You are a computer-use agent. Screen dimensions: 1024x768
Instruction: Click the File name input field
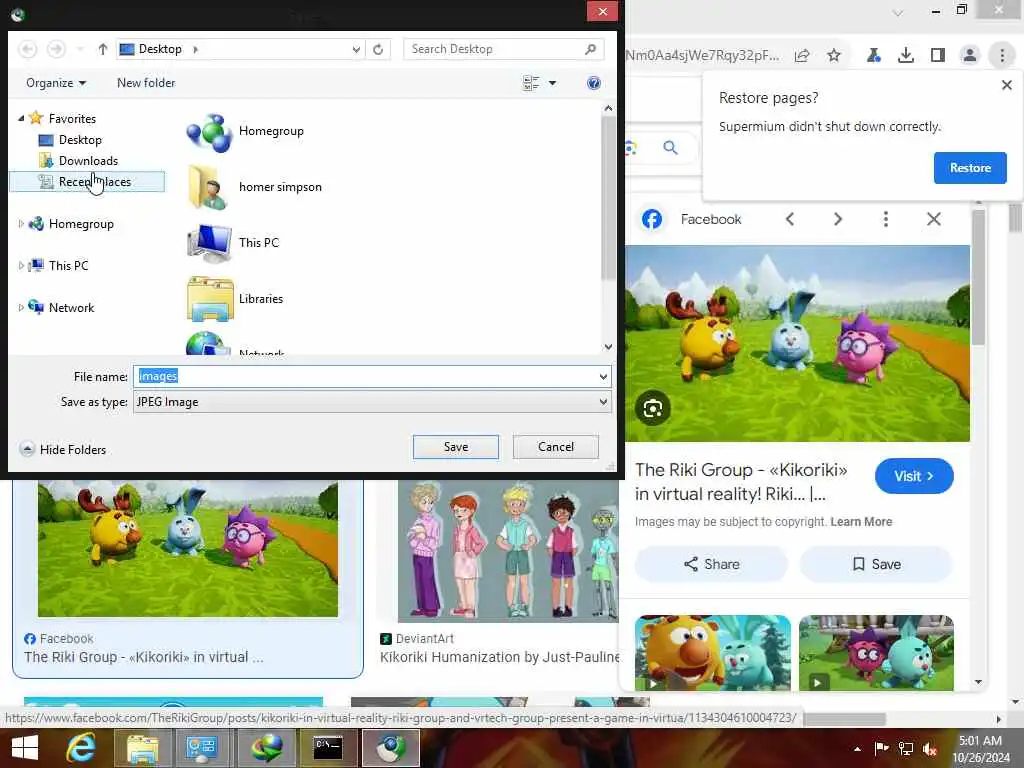pos(366,376)
